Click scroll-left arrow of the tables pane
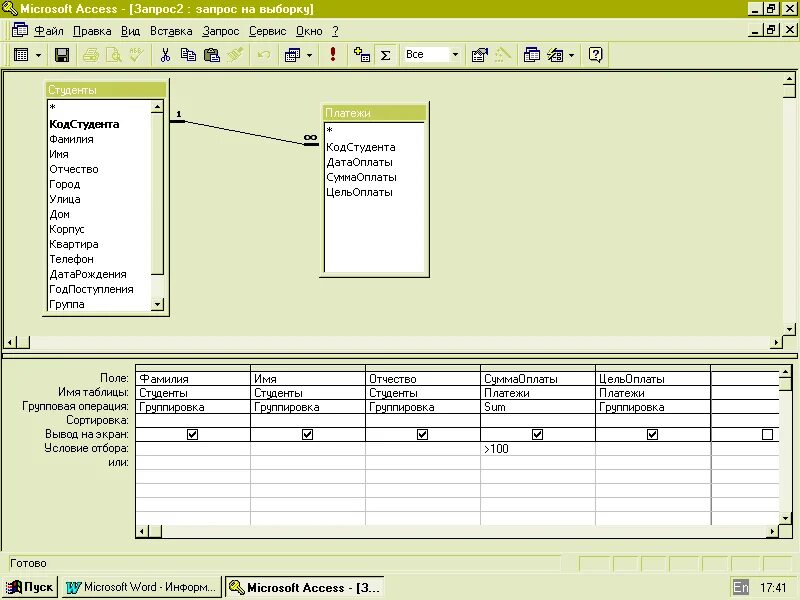The image size is (800, 600). [x=11, y=342]
